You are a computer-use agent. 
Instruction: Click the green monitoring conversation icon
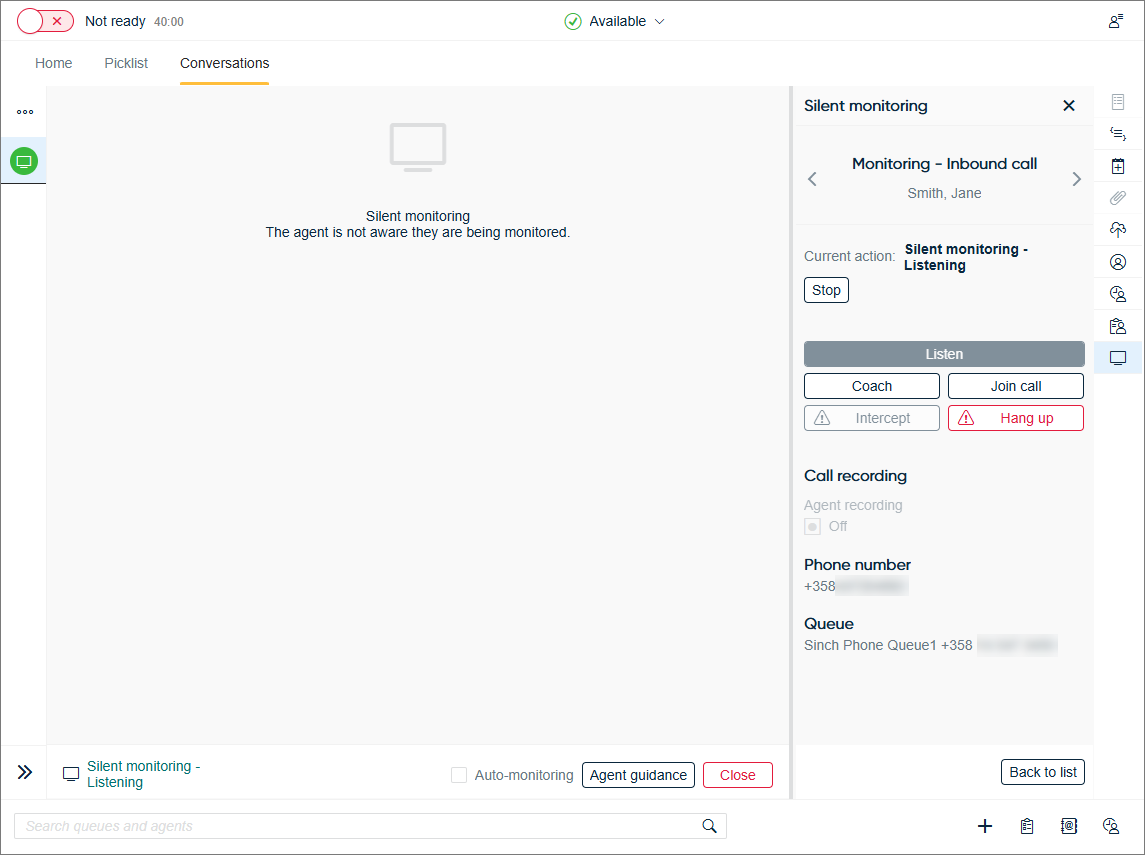[24, 161]
